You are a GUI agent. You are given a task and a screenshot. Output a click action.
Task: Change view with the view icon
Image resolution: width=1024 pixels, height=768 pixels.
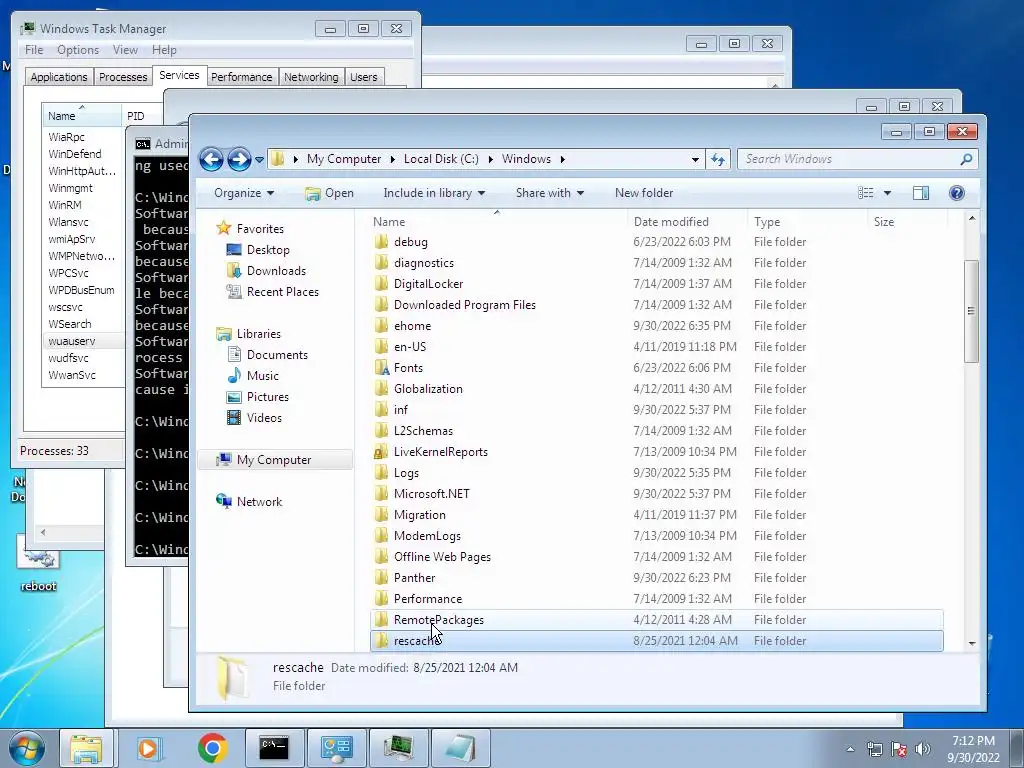[x=865, y=193]
